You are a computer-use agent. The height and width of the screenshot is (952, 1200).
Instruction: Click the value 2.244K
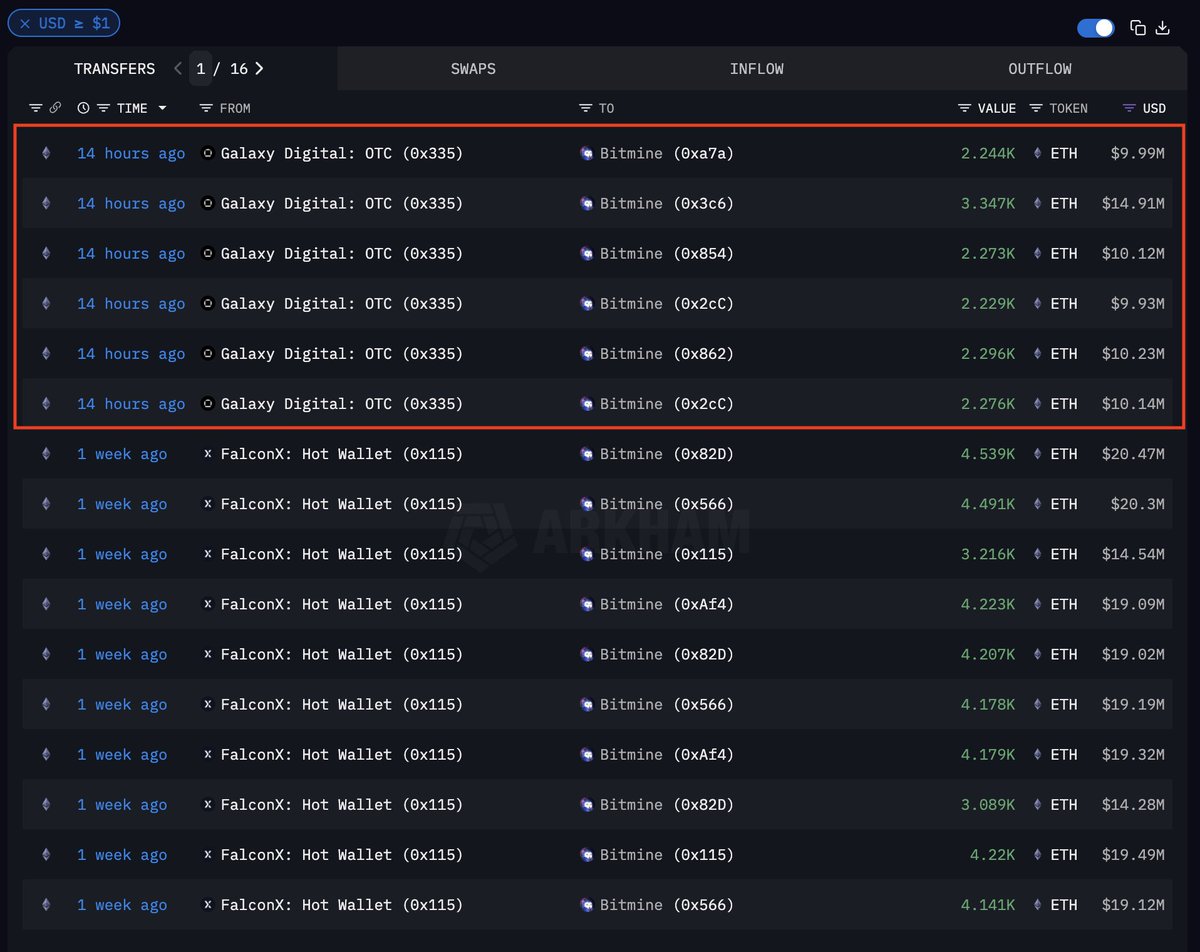[x=988, y=153]
